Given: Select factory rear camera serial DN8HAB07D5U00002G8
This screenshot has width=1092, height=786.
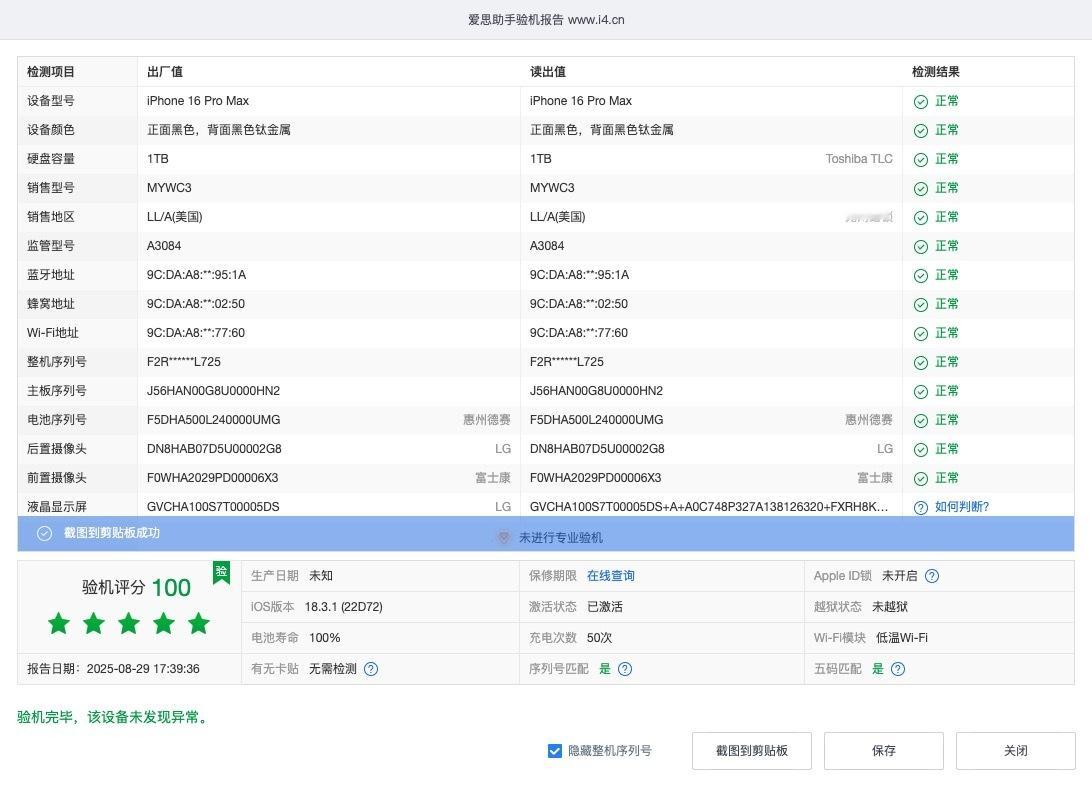Looking at the screenshot, I should 214,449.
